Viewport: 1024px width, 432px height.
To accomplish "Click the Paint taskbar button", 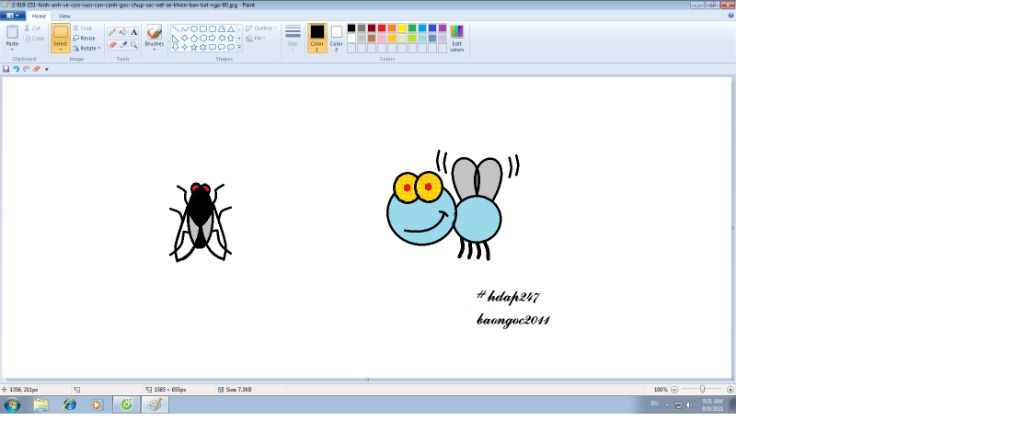I will 154,405.
